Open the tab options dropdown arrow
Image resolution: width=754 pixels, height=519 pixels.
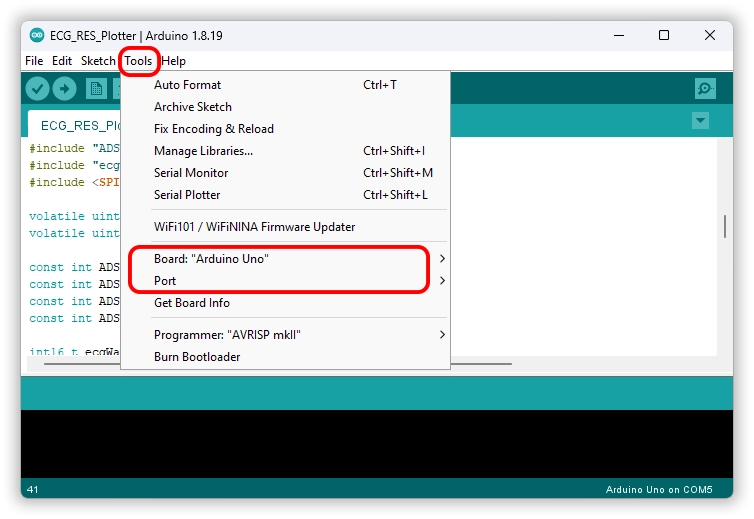[700, 120]
